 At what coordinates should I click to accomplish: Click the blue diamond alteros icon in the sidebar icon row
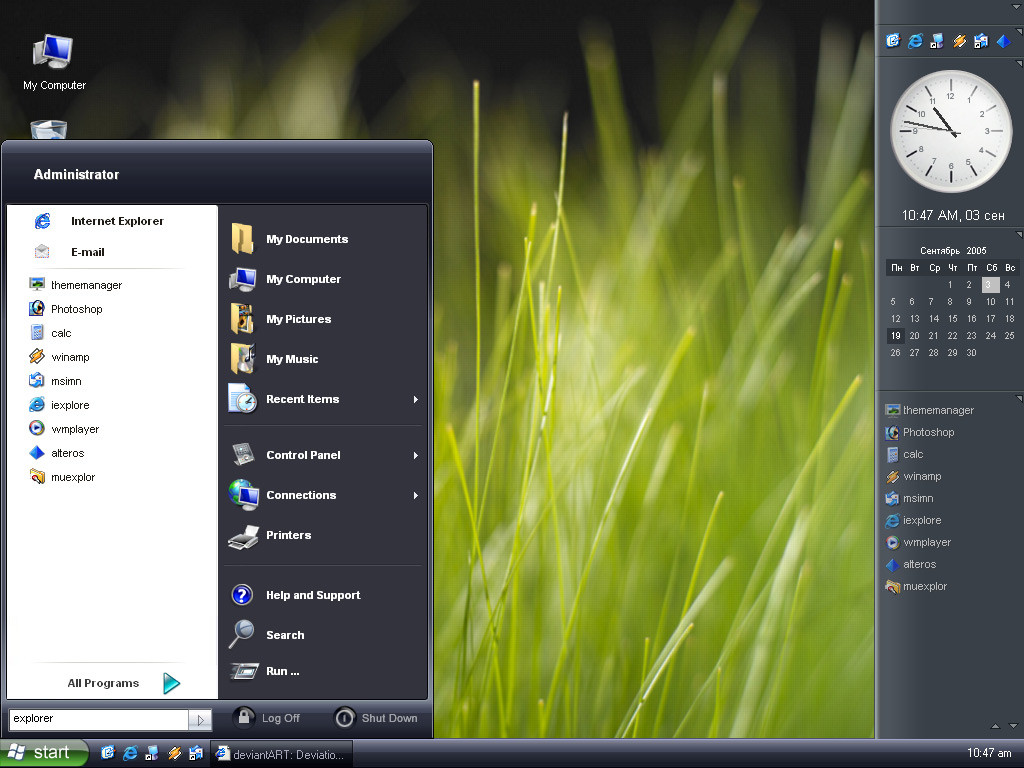tap(1003, 41)
